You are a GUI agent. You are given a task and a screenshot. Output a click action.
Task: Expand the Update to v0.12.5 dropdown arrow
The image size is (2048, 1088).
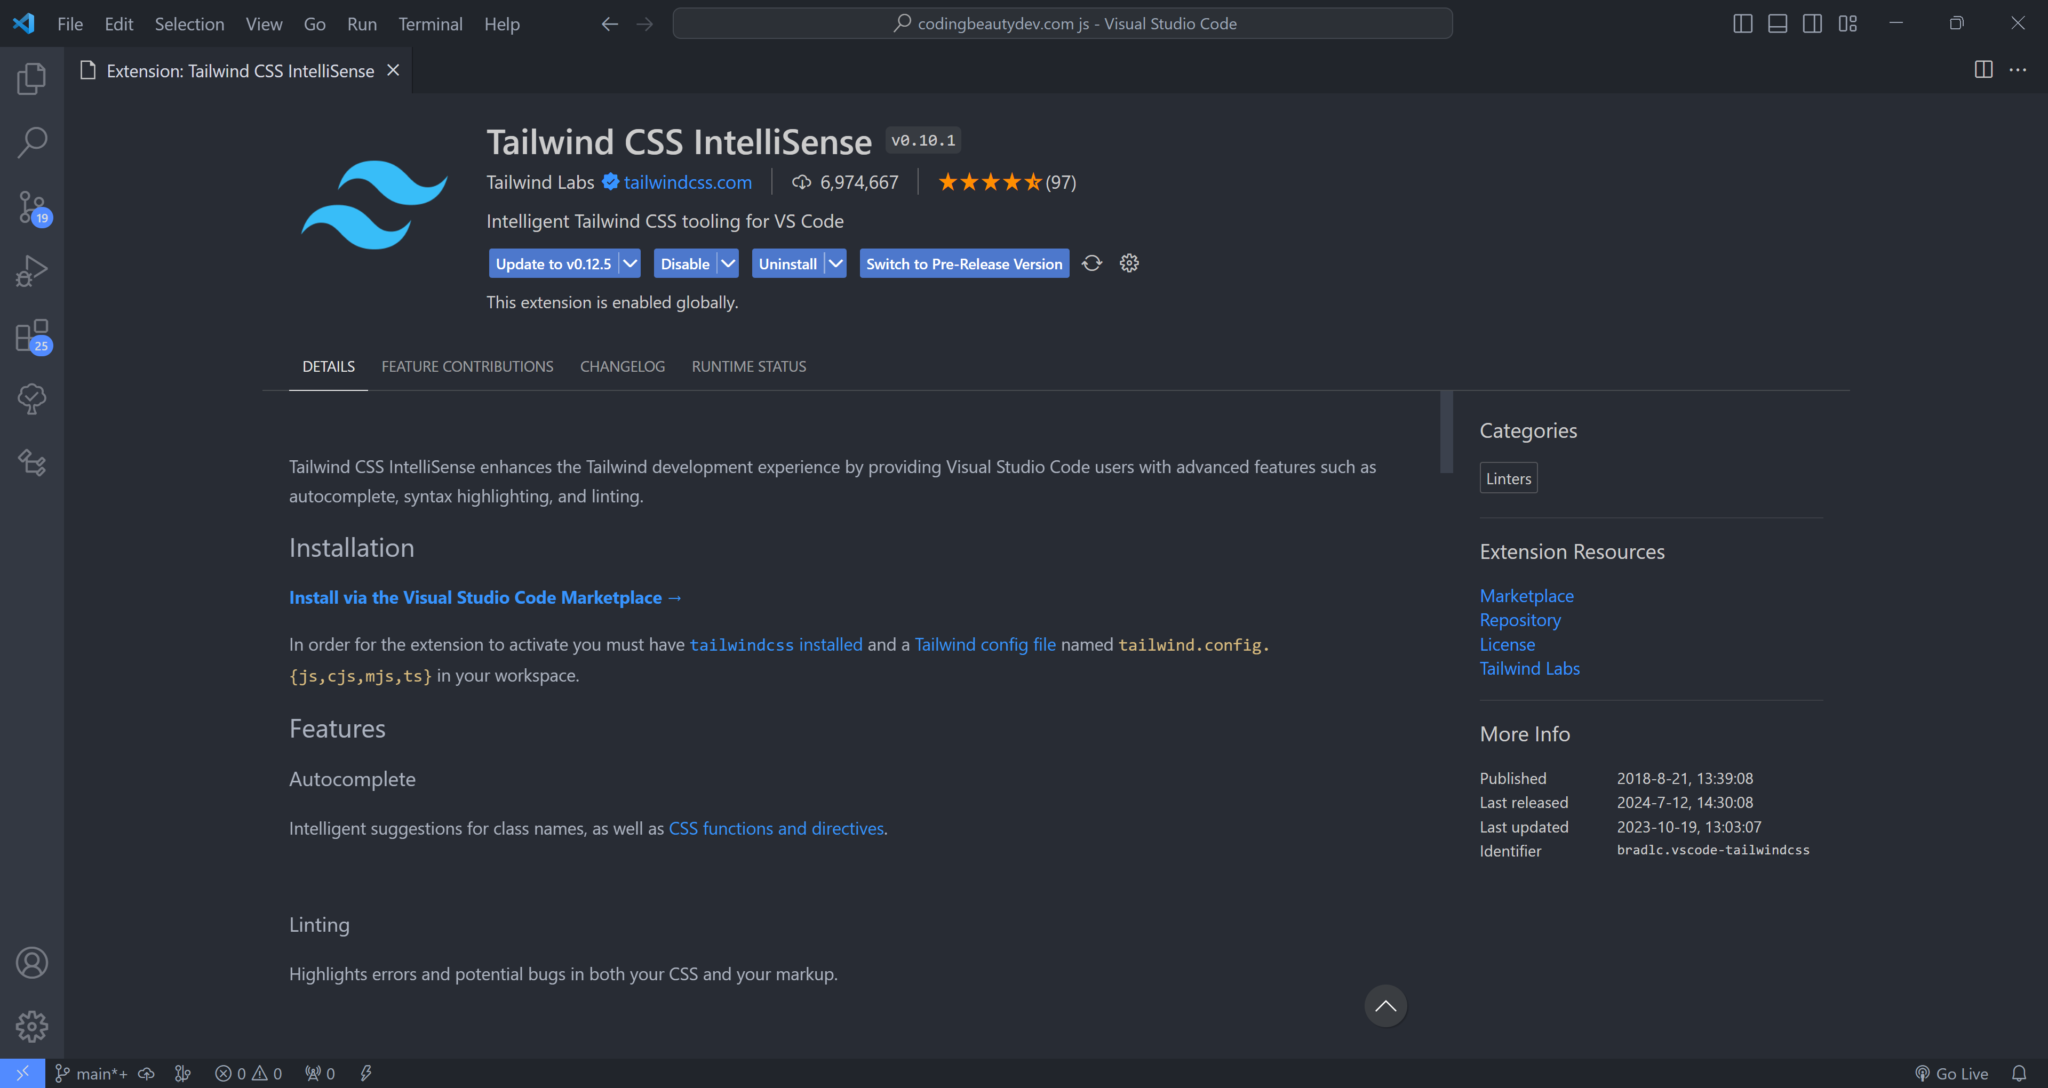coord(630,263)
